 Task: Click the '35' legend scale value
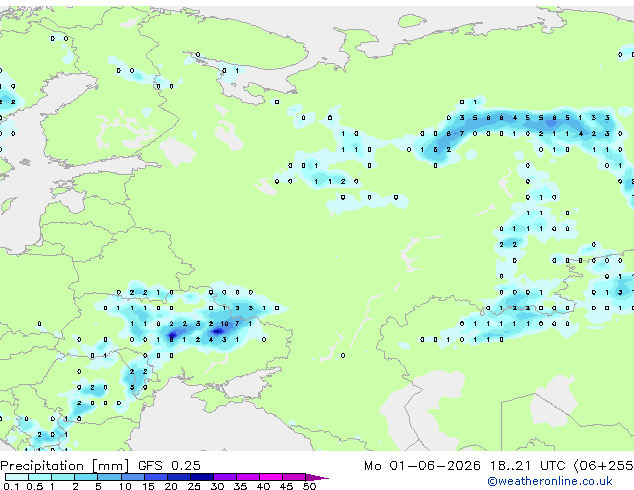click(240, 486)
